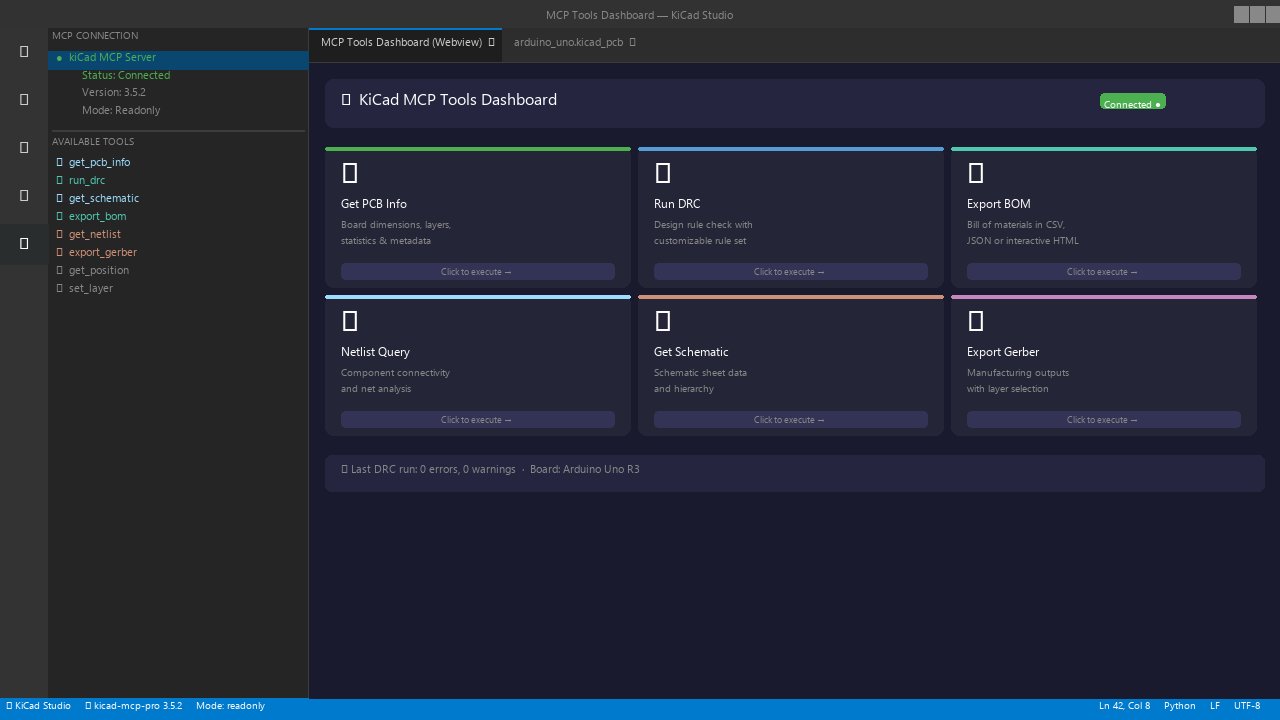Screen dimensions: 1280x720
Task: Click the Get PCB Info card title
Action: point(374,204)
